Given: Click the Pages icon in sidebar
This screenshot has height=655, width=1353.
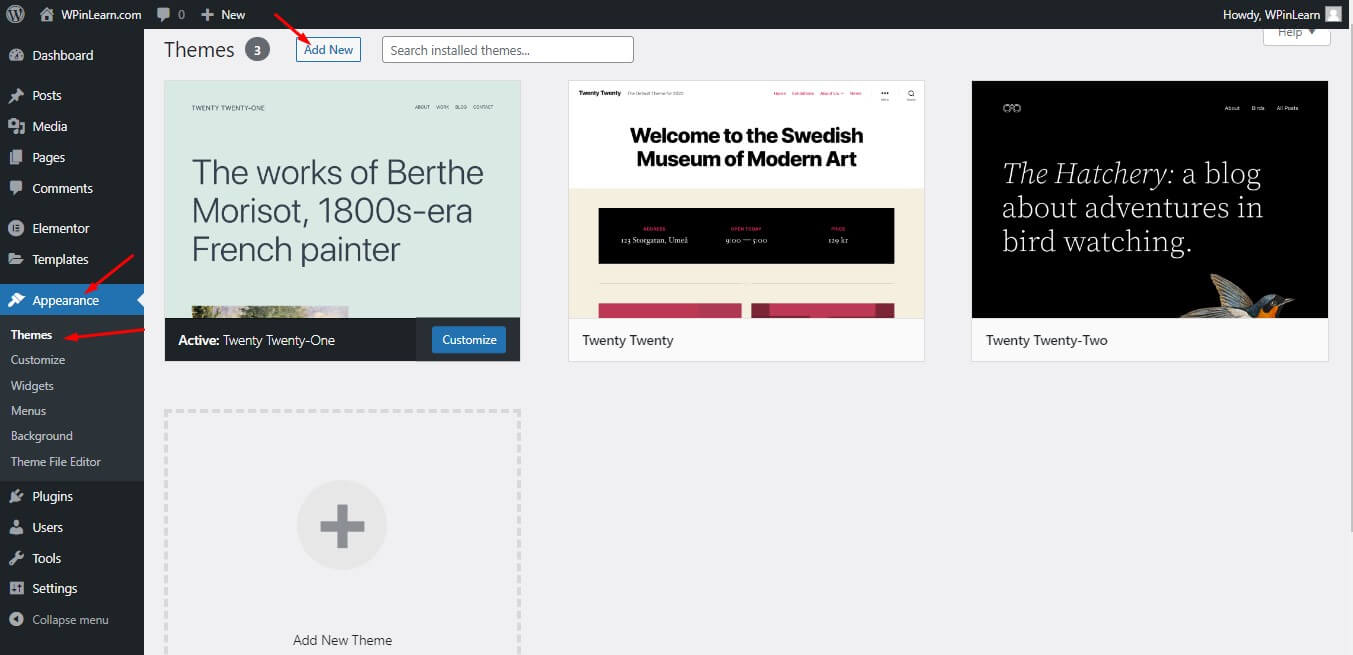Looking at the screenshot, I should coord(16,157).
